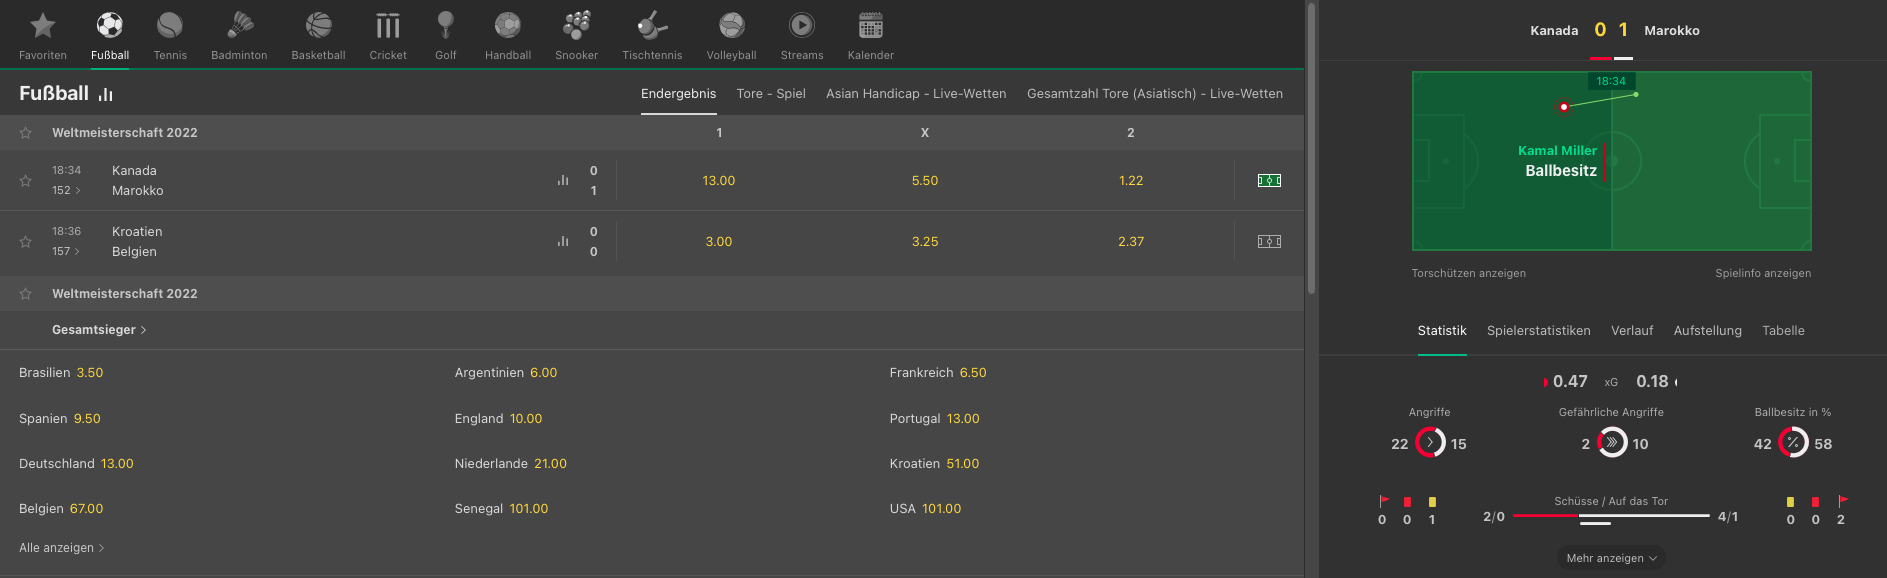Image resolution: width=1887 pixels, height=578 pixels.
Task: Select the Tore - Spiel tab
Action: point(771,94)
